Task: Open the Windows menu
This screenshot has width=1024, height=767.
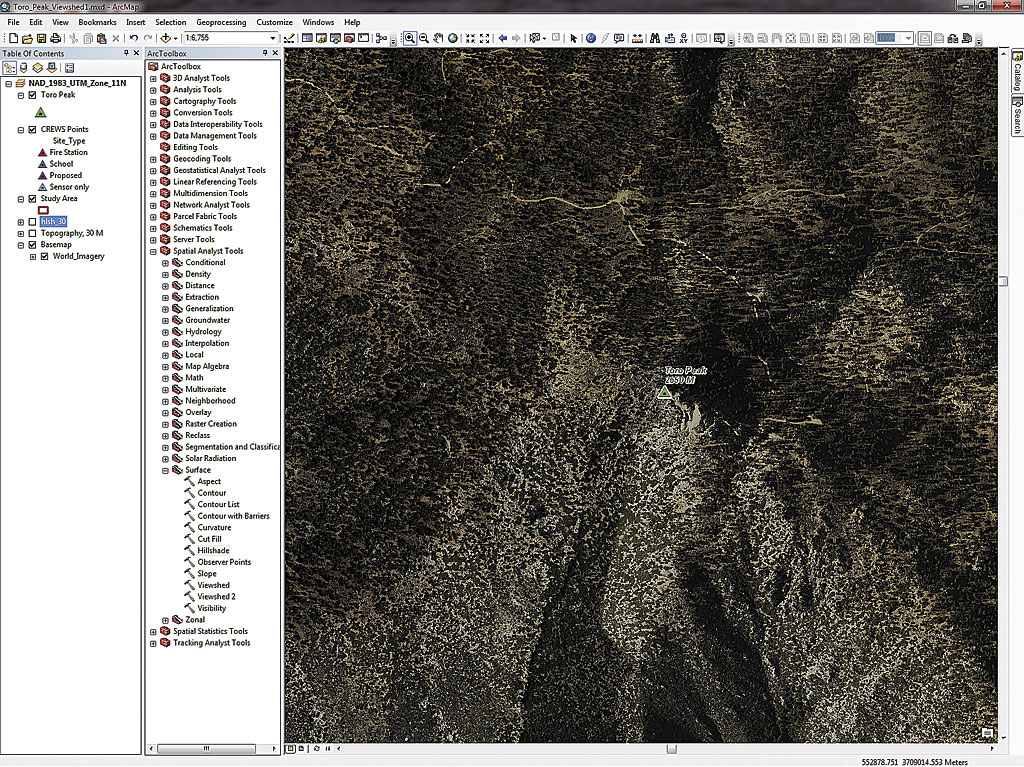Action: [318, 22]
